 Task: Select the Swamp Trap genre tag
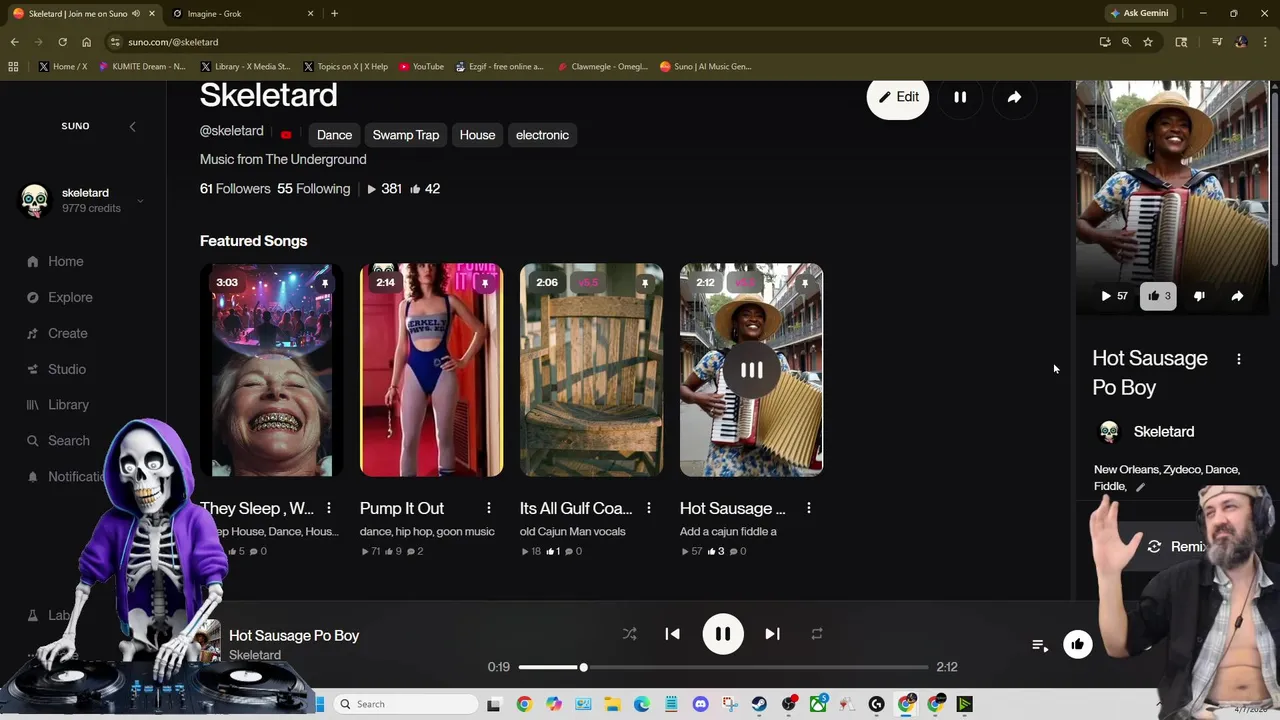coord(406,135)
